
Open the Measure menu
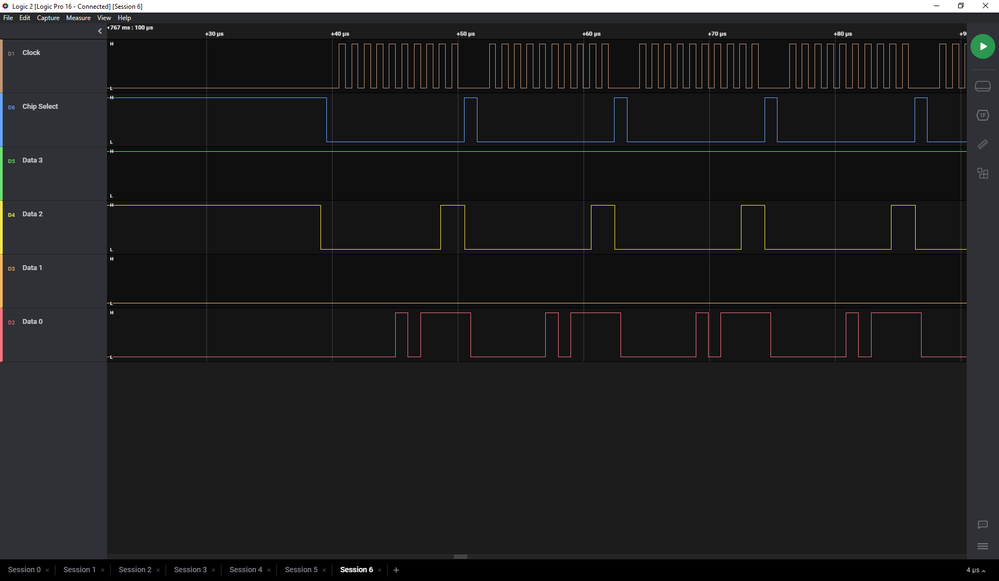(78, 18)
